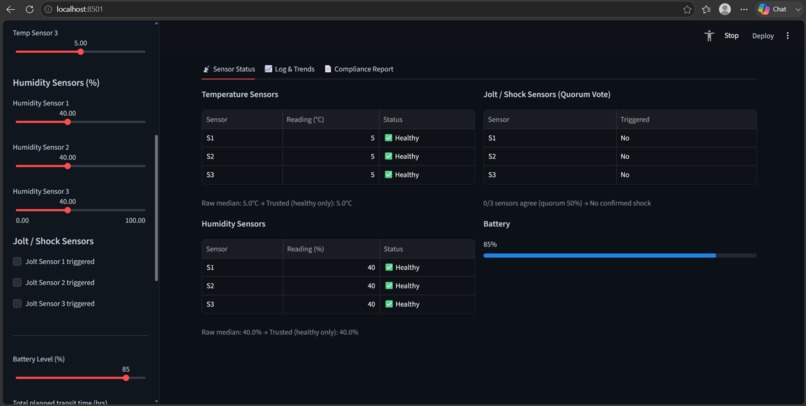Click the Humidity Sensor 3 slider handle
Image resolution: width=806 pixels, height=406 pixels.
coord(68,210)
